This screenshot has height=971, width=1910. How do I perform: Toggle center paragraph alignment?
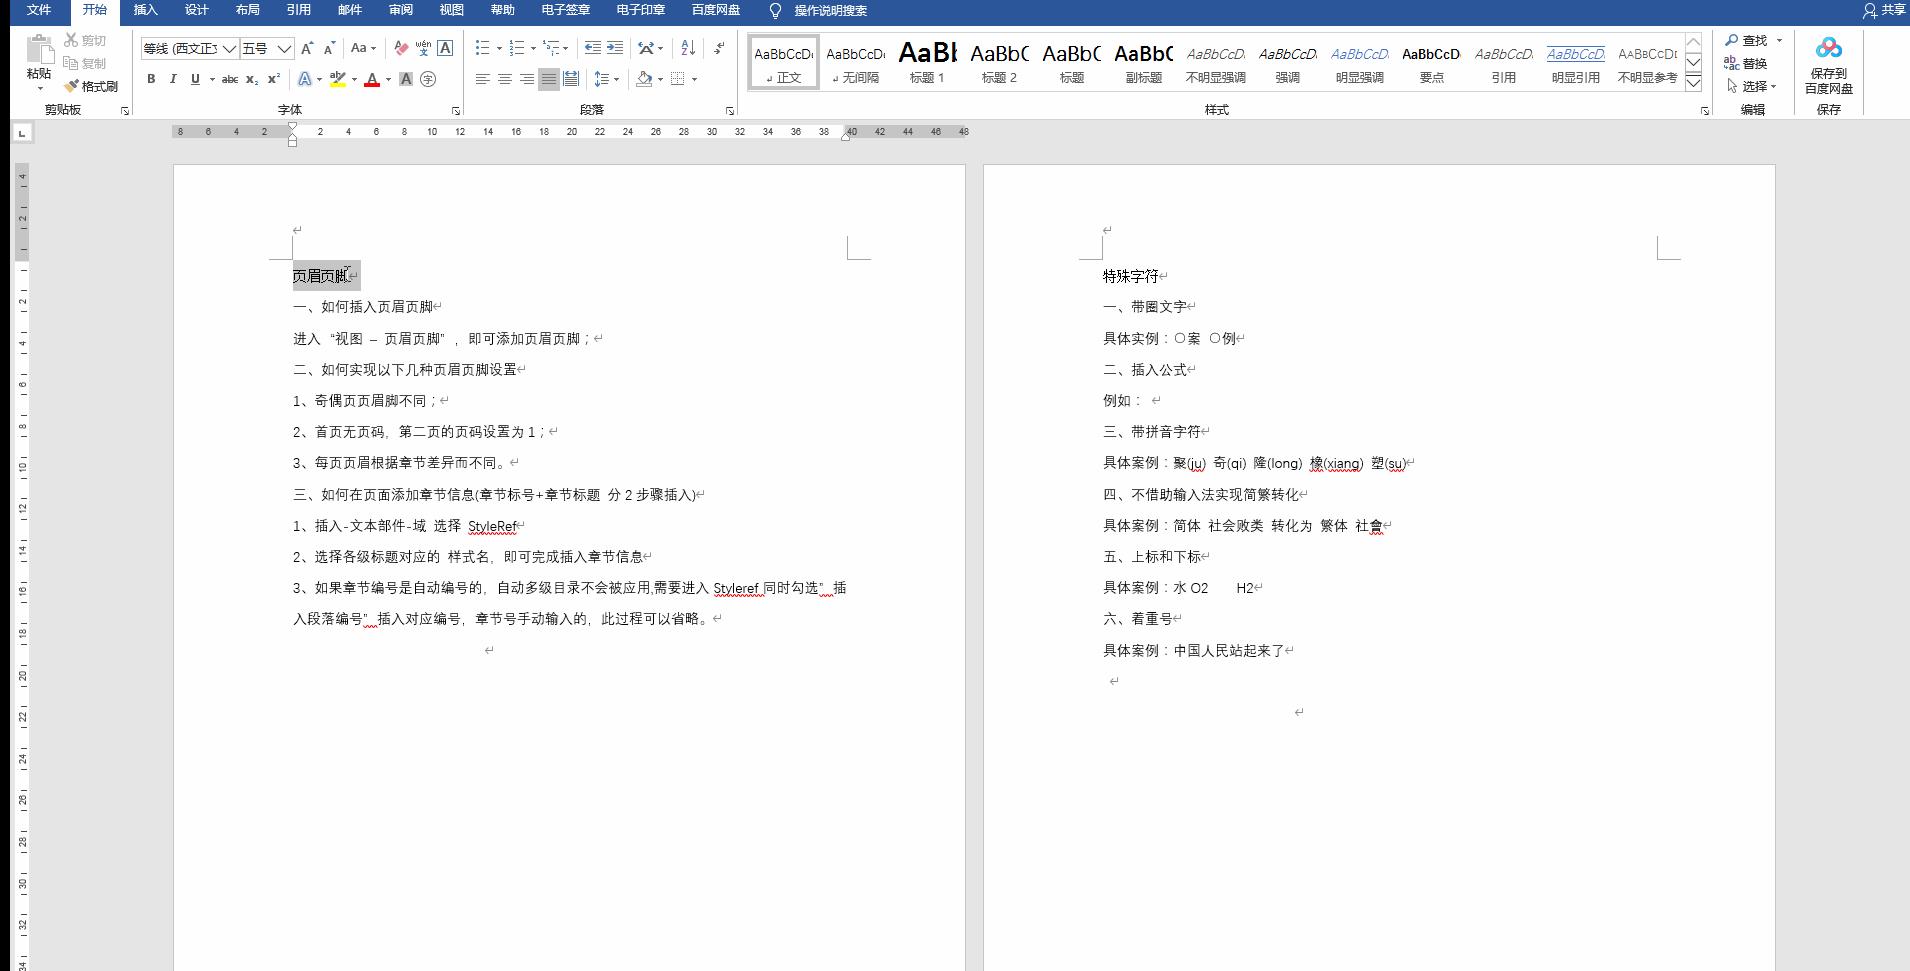(x=505, y=79)
